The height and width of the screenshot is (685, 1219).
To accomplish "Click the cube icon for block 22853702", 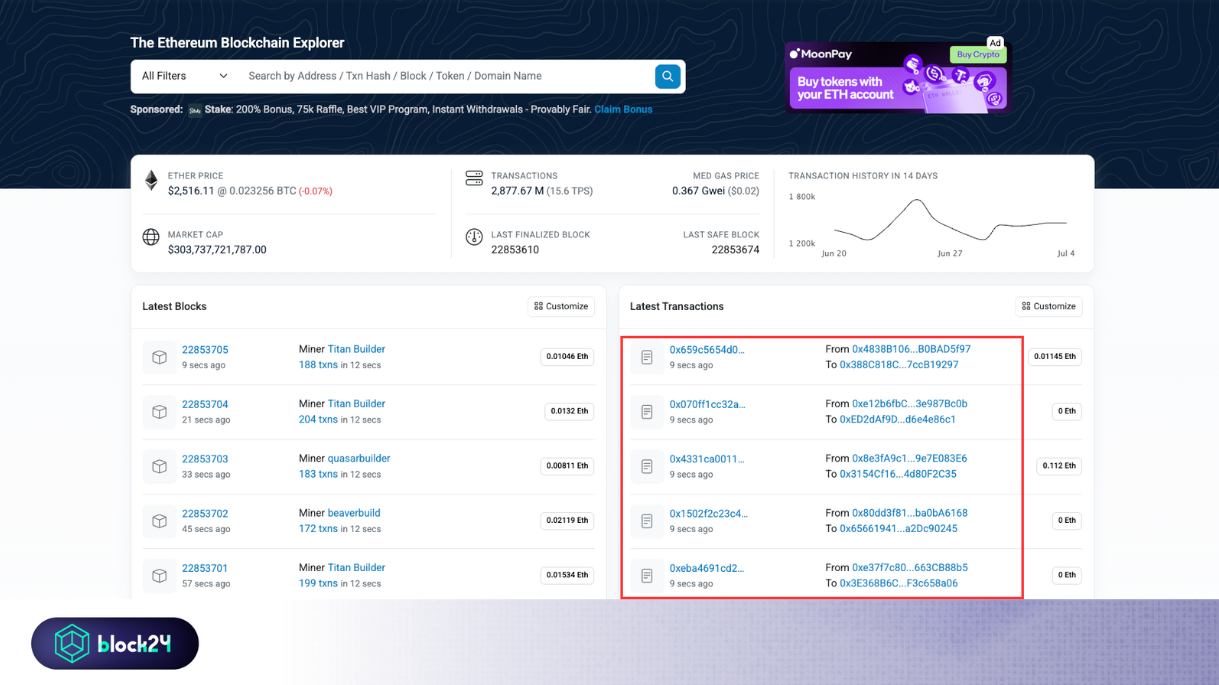I will [159, 521].
